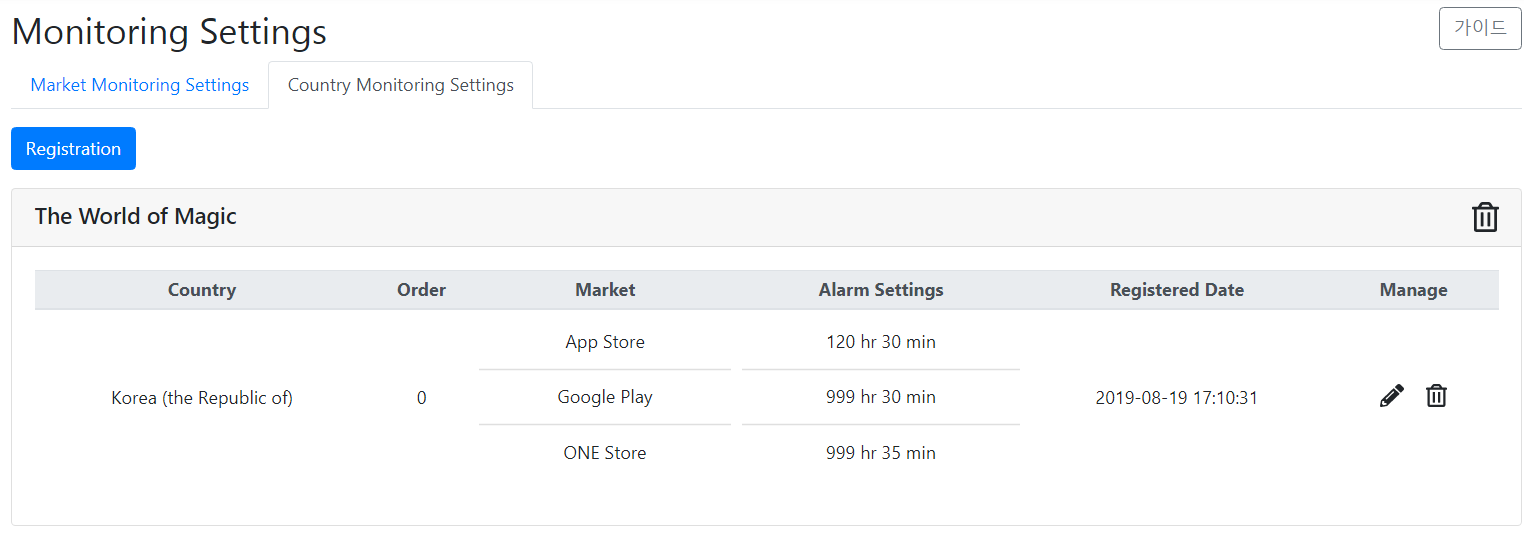1524x534 pixels.
Task: Open the Market Monitoring Settings tab
Action: (140, 85)
